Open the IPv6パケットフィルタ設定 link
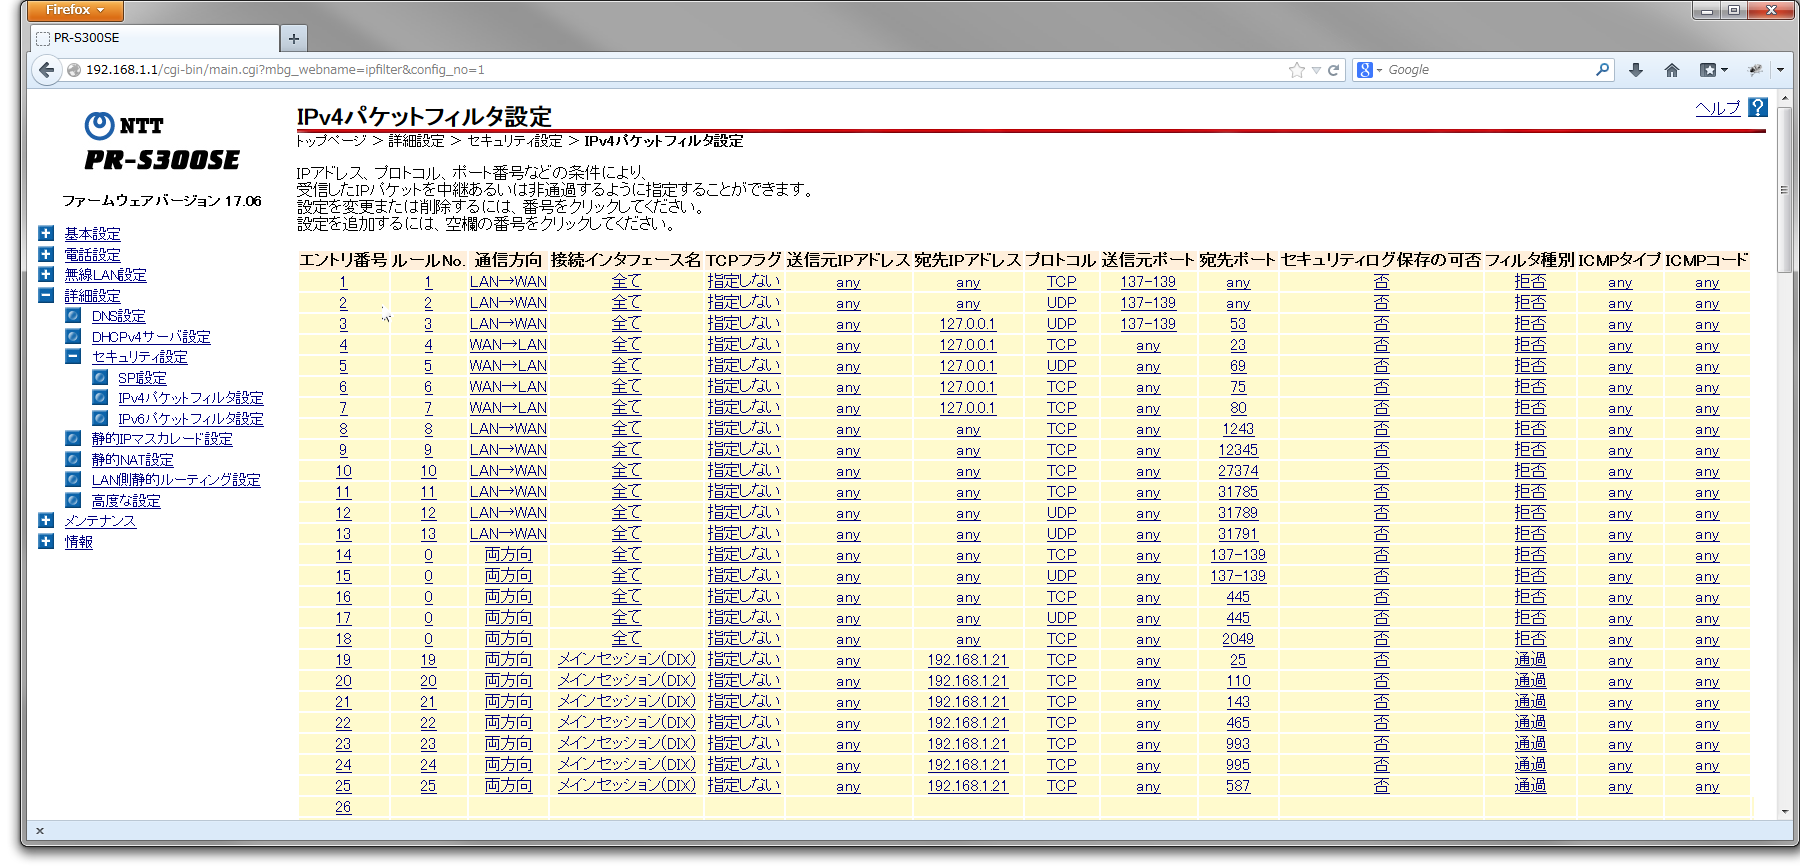1800x867 pixels. (191, 419)
